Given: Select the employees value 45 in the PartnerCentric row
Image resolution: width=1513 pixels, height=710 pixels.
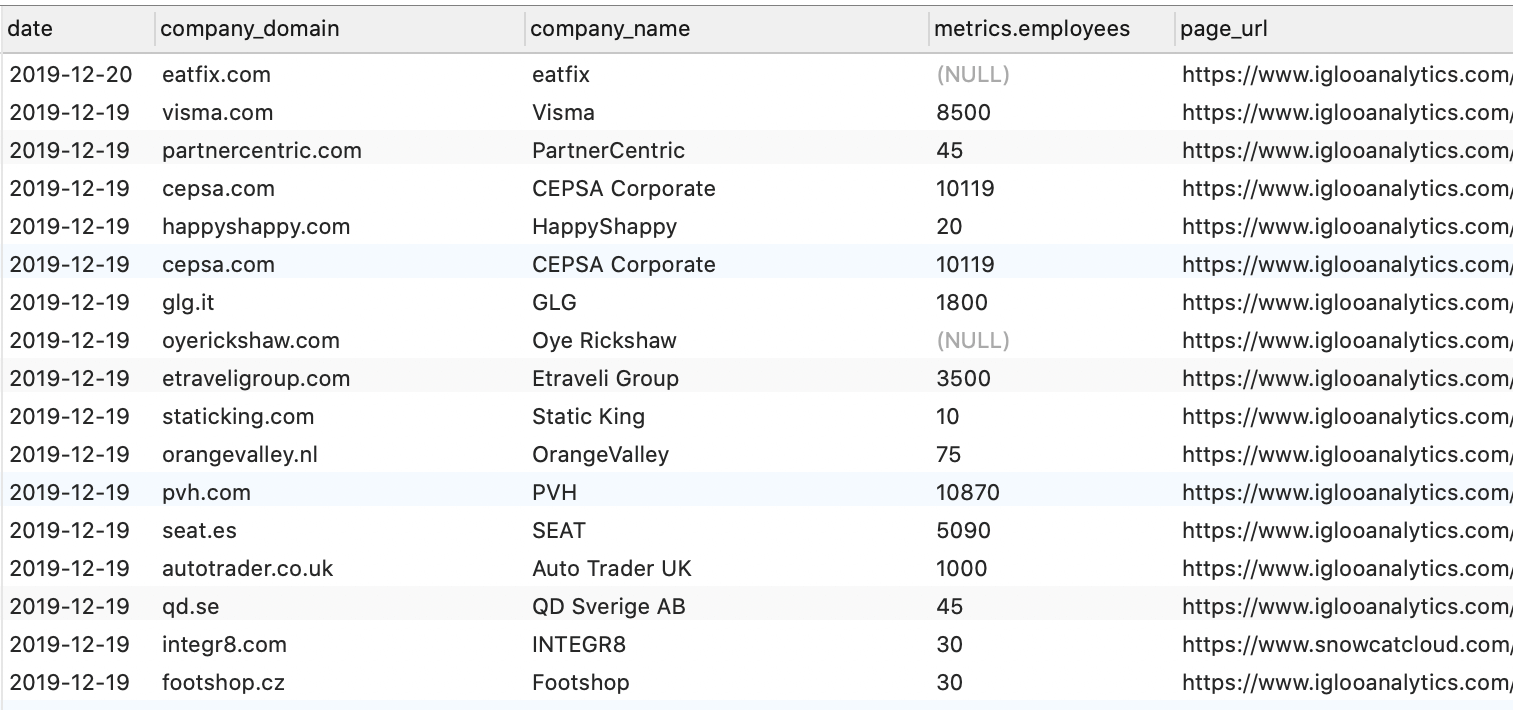Looking at the screenshot, I should 949,151.
